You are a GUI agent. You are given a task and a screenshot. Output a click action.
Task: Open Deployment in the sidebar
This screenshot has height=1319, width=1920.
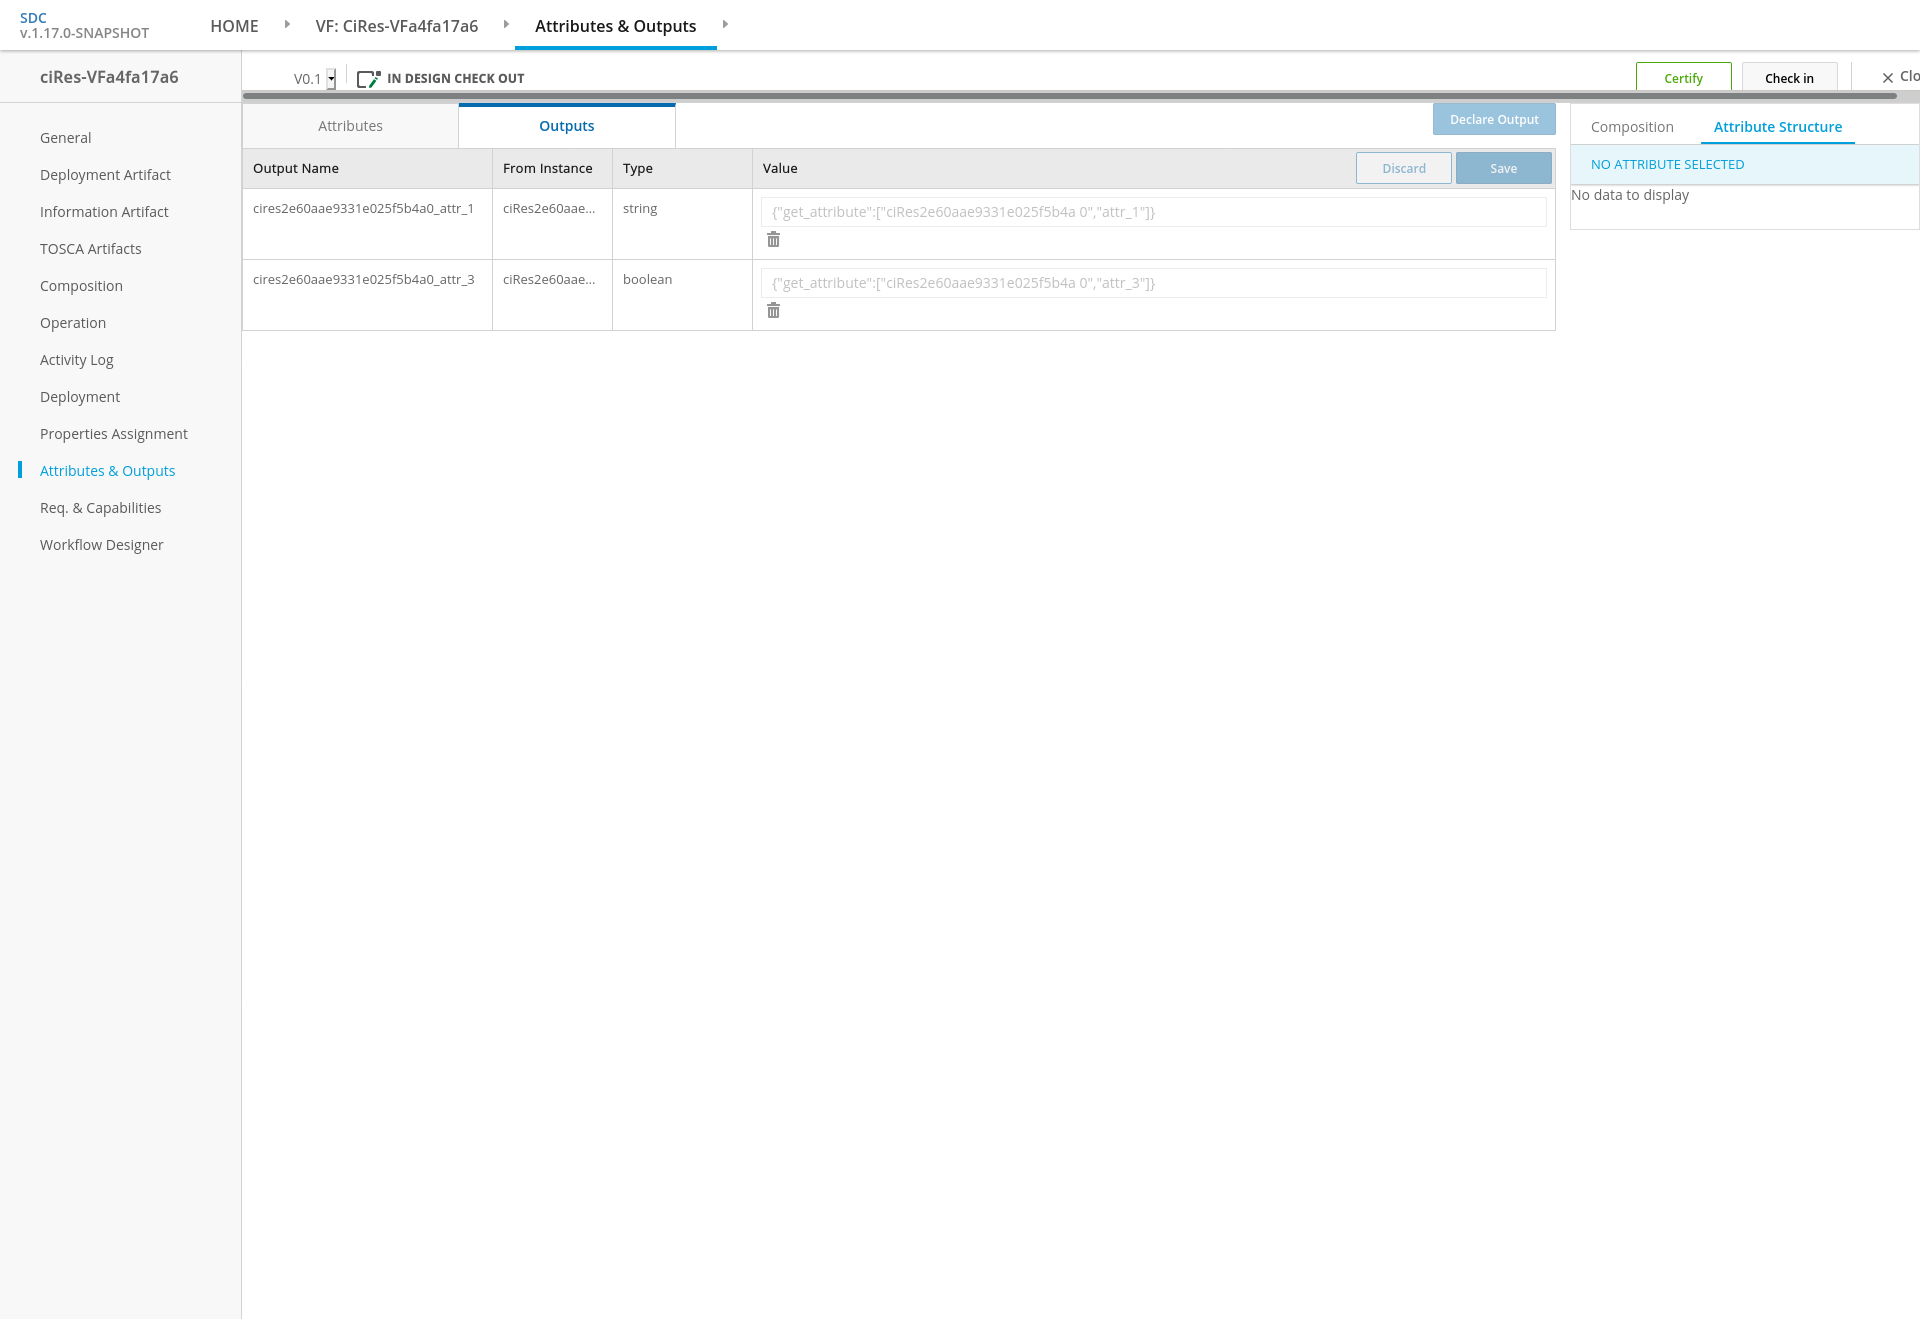click(80, 397)
